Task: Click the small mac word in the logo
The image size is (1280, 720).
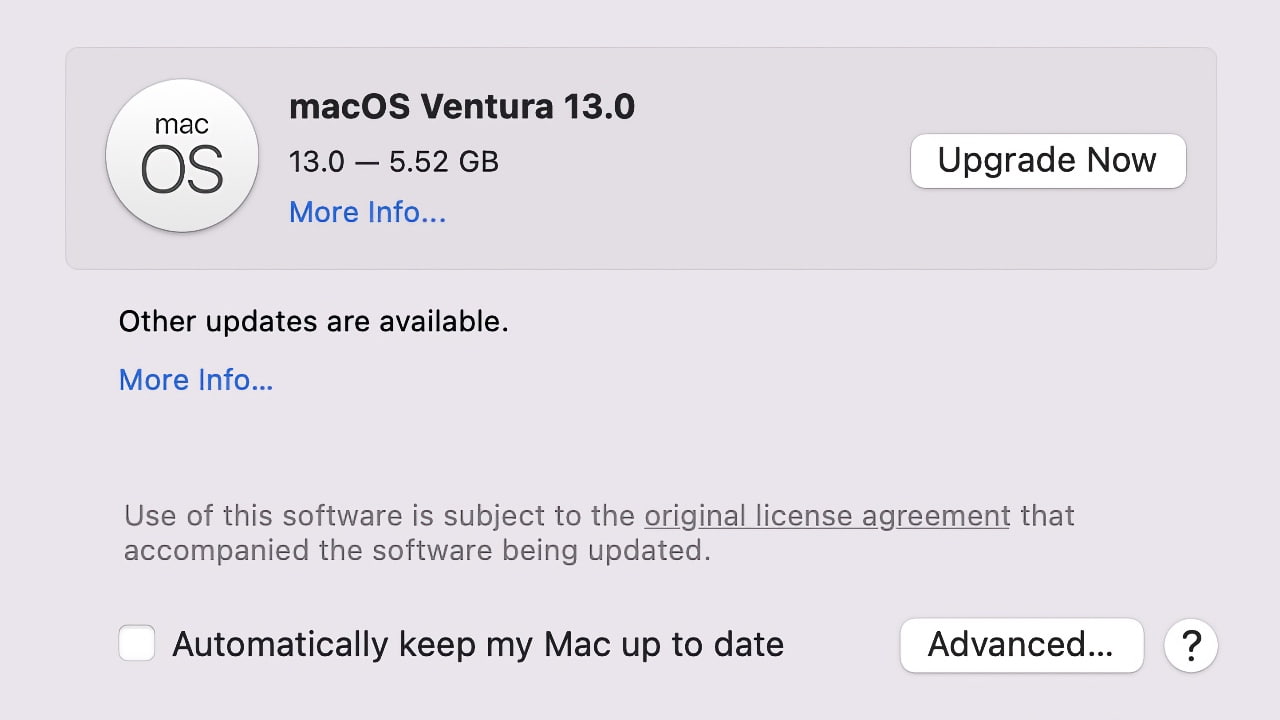Action: [x=182, y=125]
